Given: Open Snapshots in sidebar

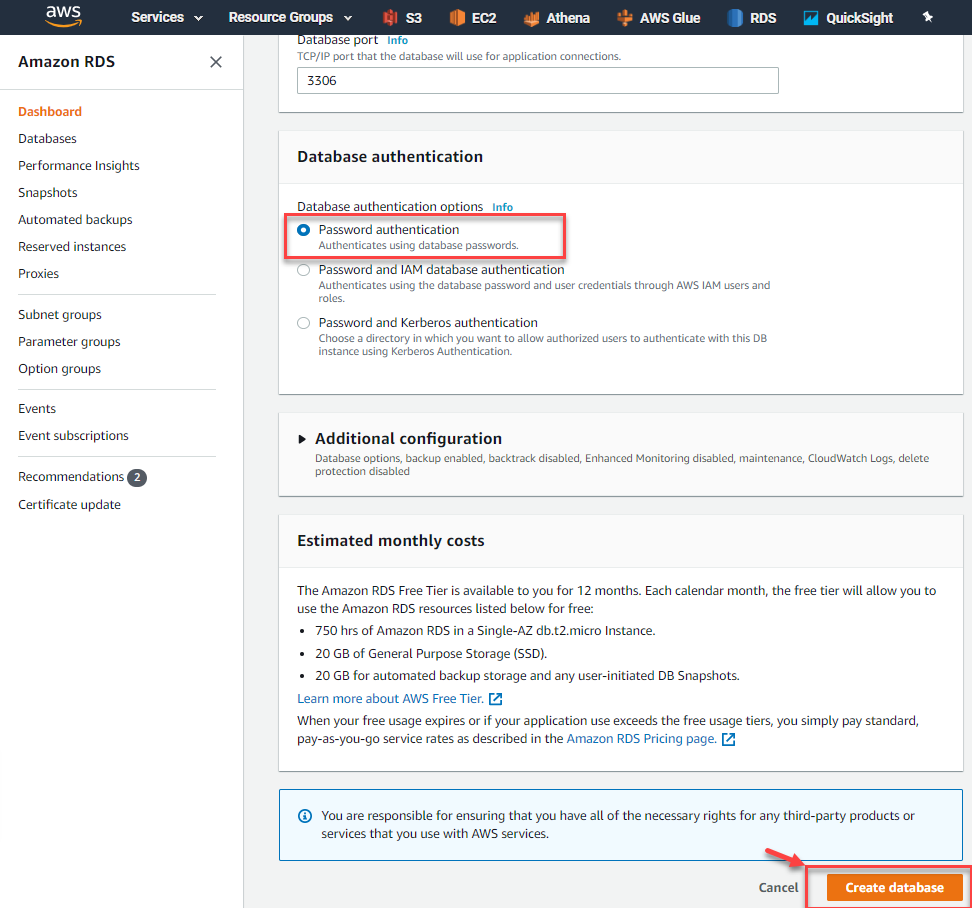Looking at the screenshot, I should coord(48,193).
